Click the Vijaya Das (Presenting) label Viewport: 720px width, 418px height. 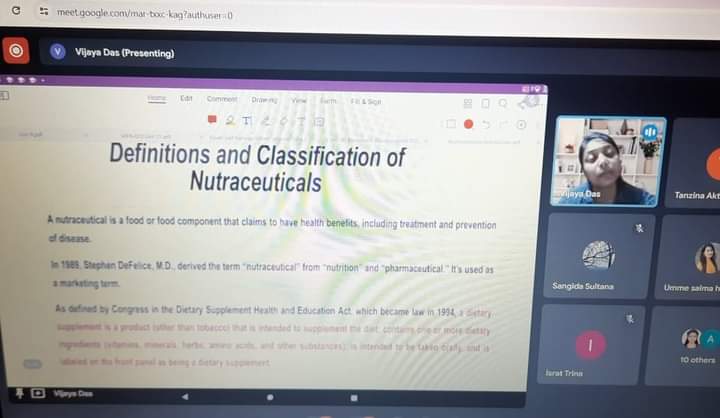[124, 53]
